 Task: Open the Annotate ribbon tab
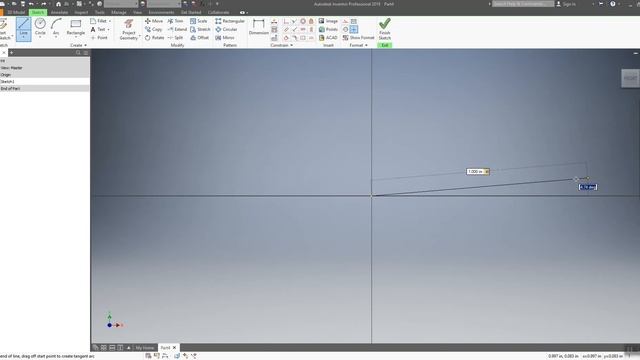click(59, 12)
